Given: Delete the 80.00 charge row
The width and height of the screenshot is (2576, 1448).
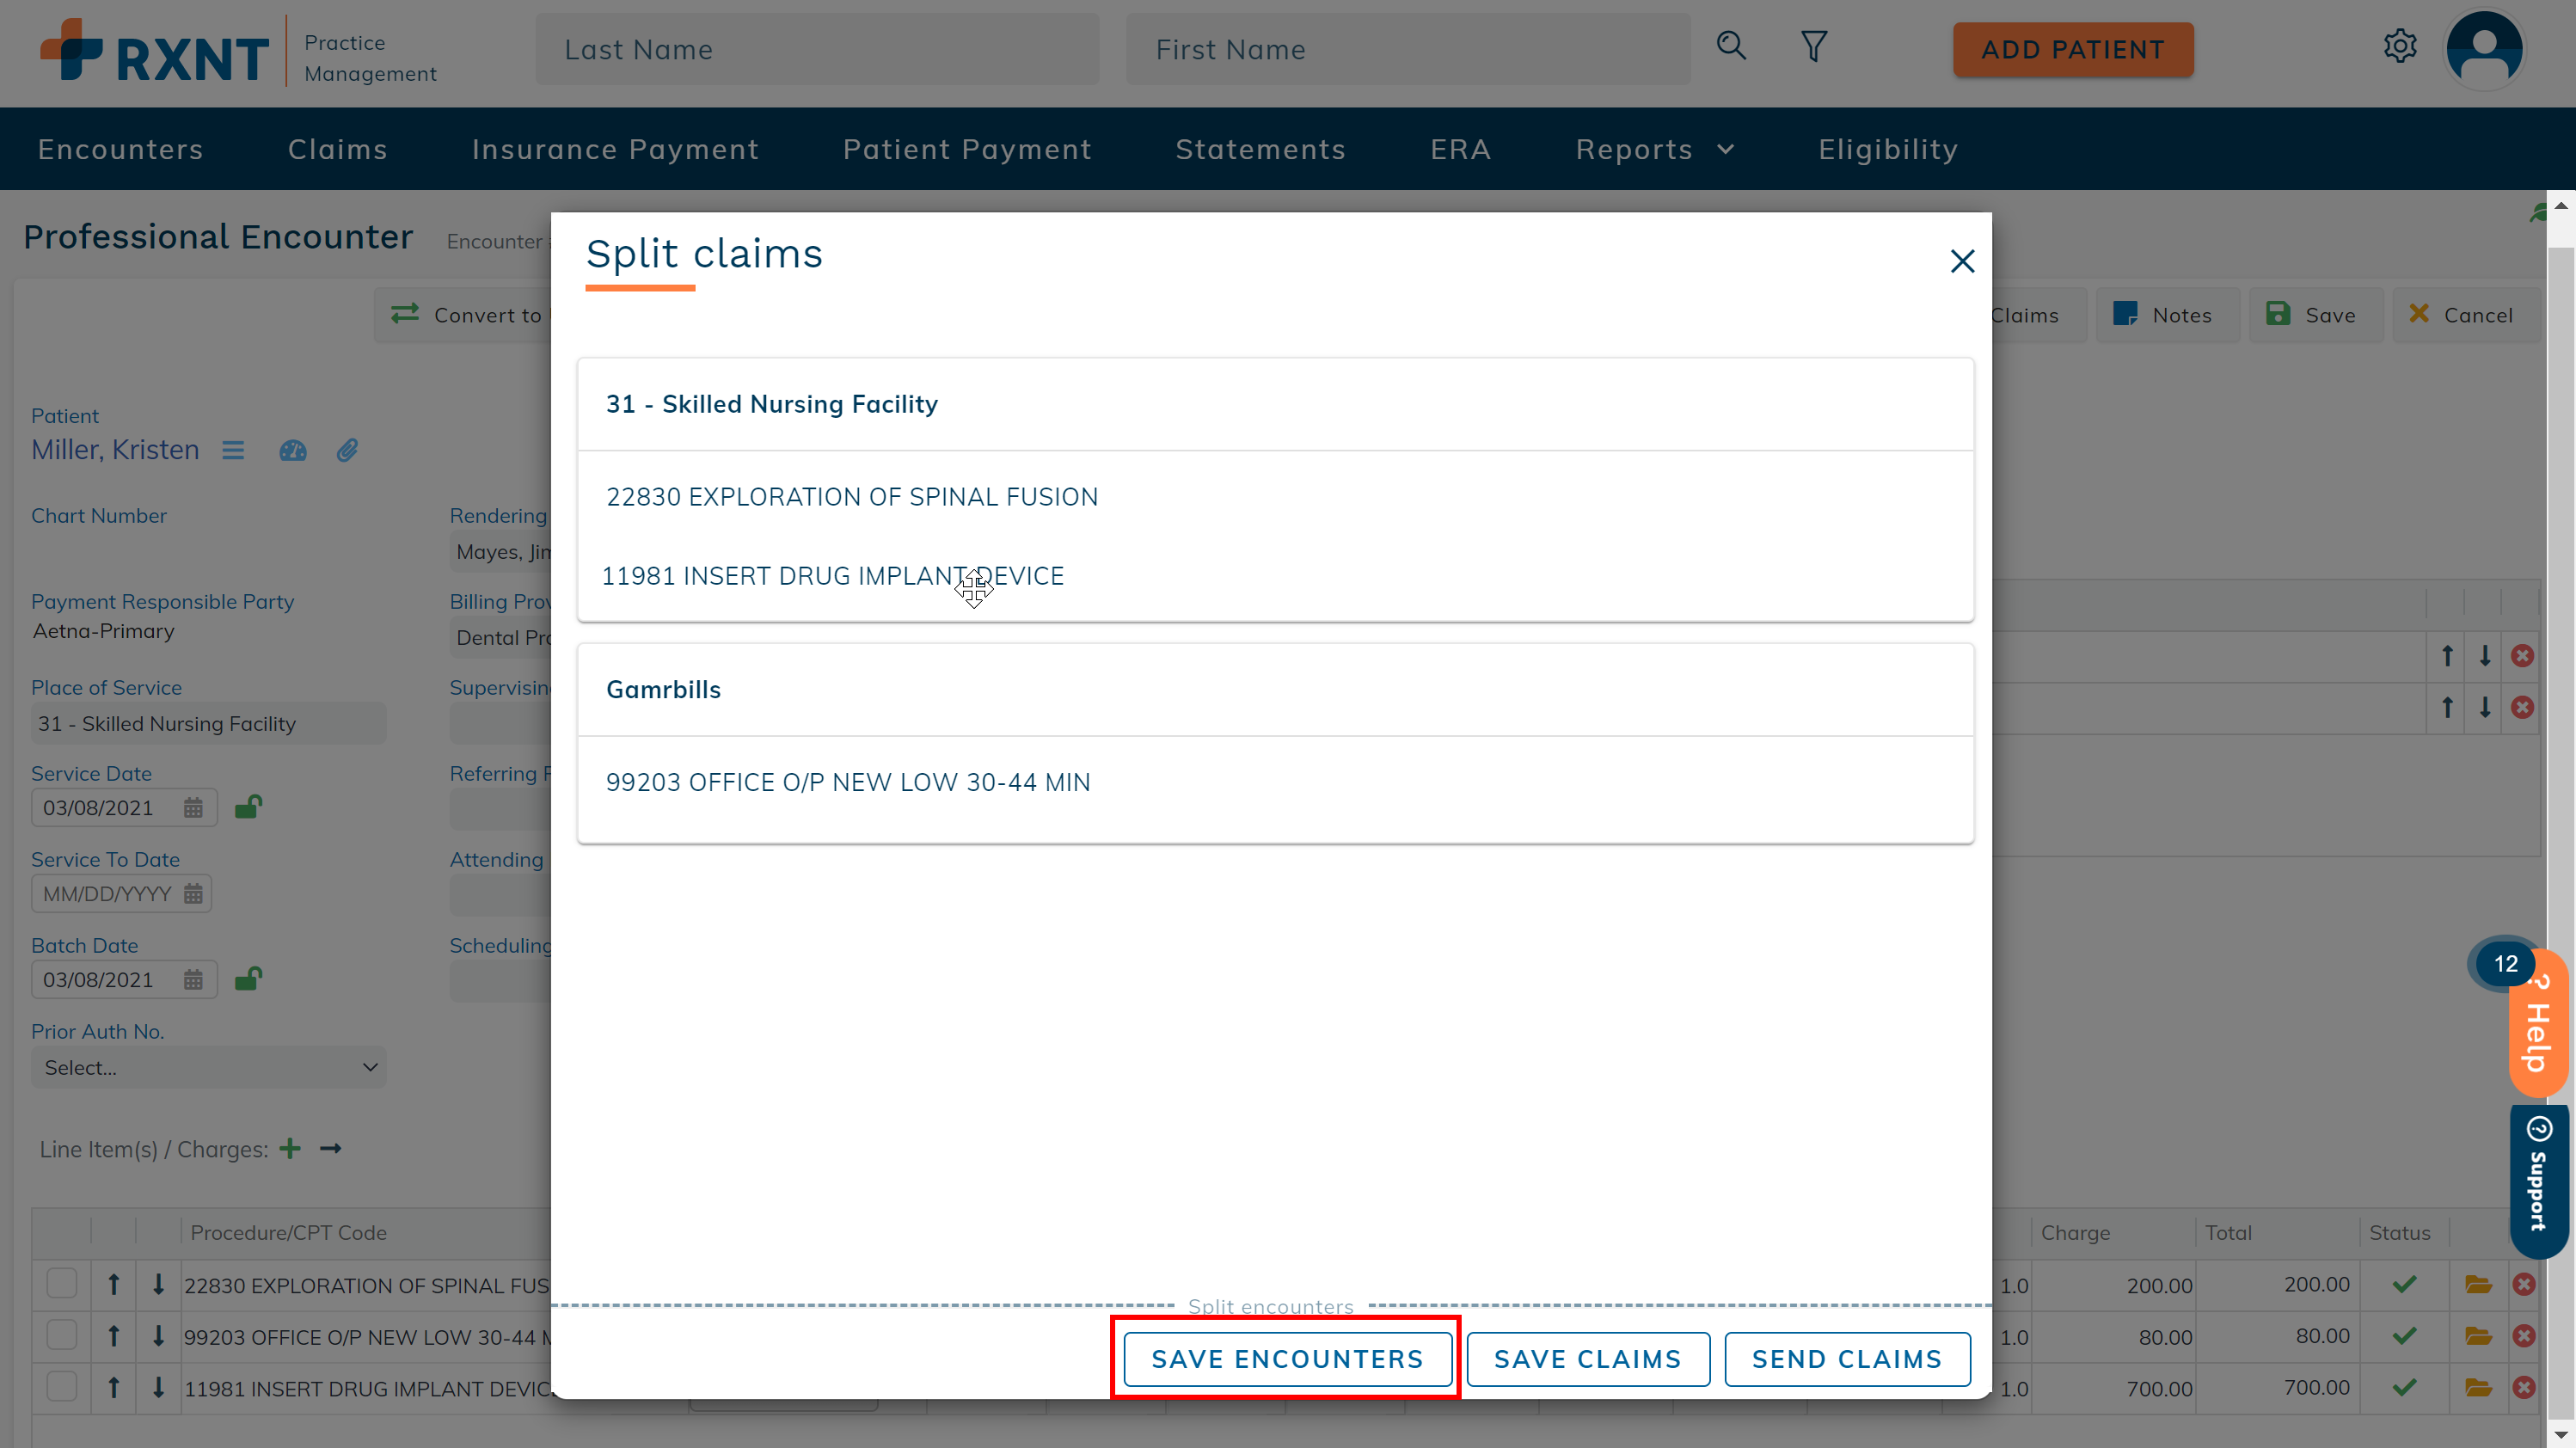Looking at the screenshot, I should click(2524, 1336).
